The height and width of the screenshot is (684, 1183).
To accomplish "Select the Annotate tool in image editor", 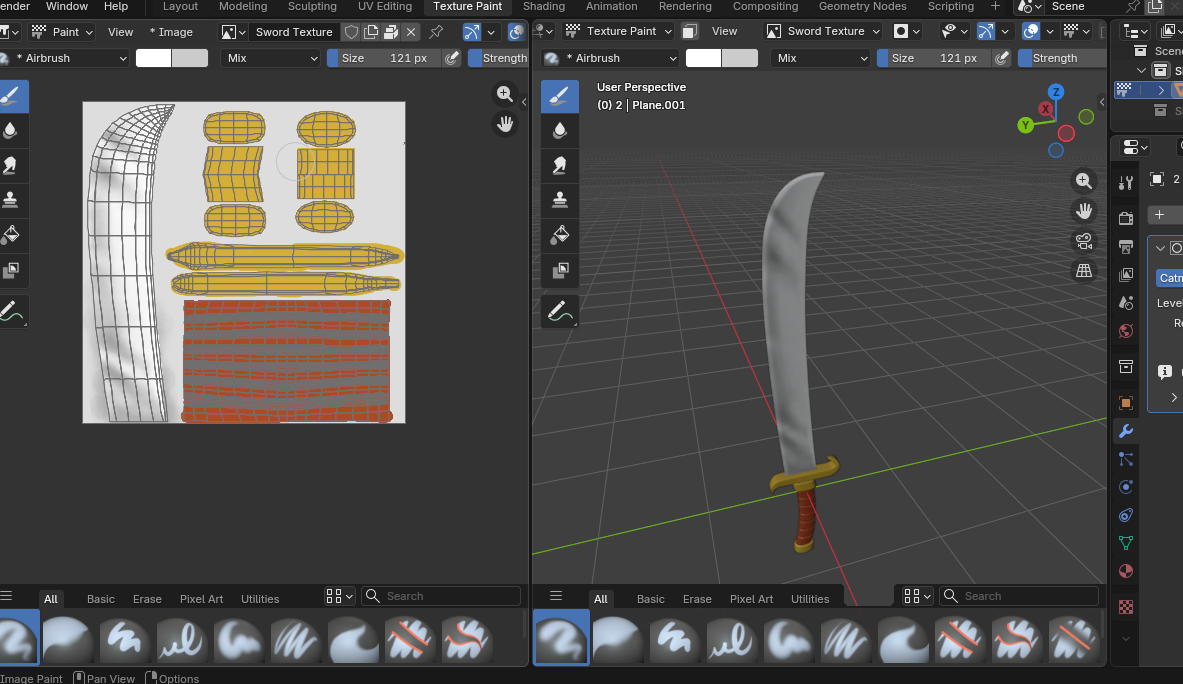I will [11, 311].
